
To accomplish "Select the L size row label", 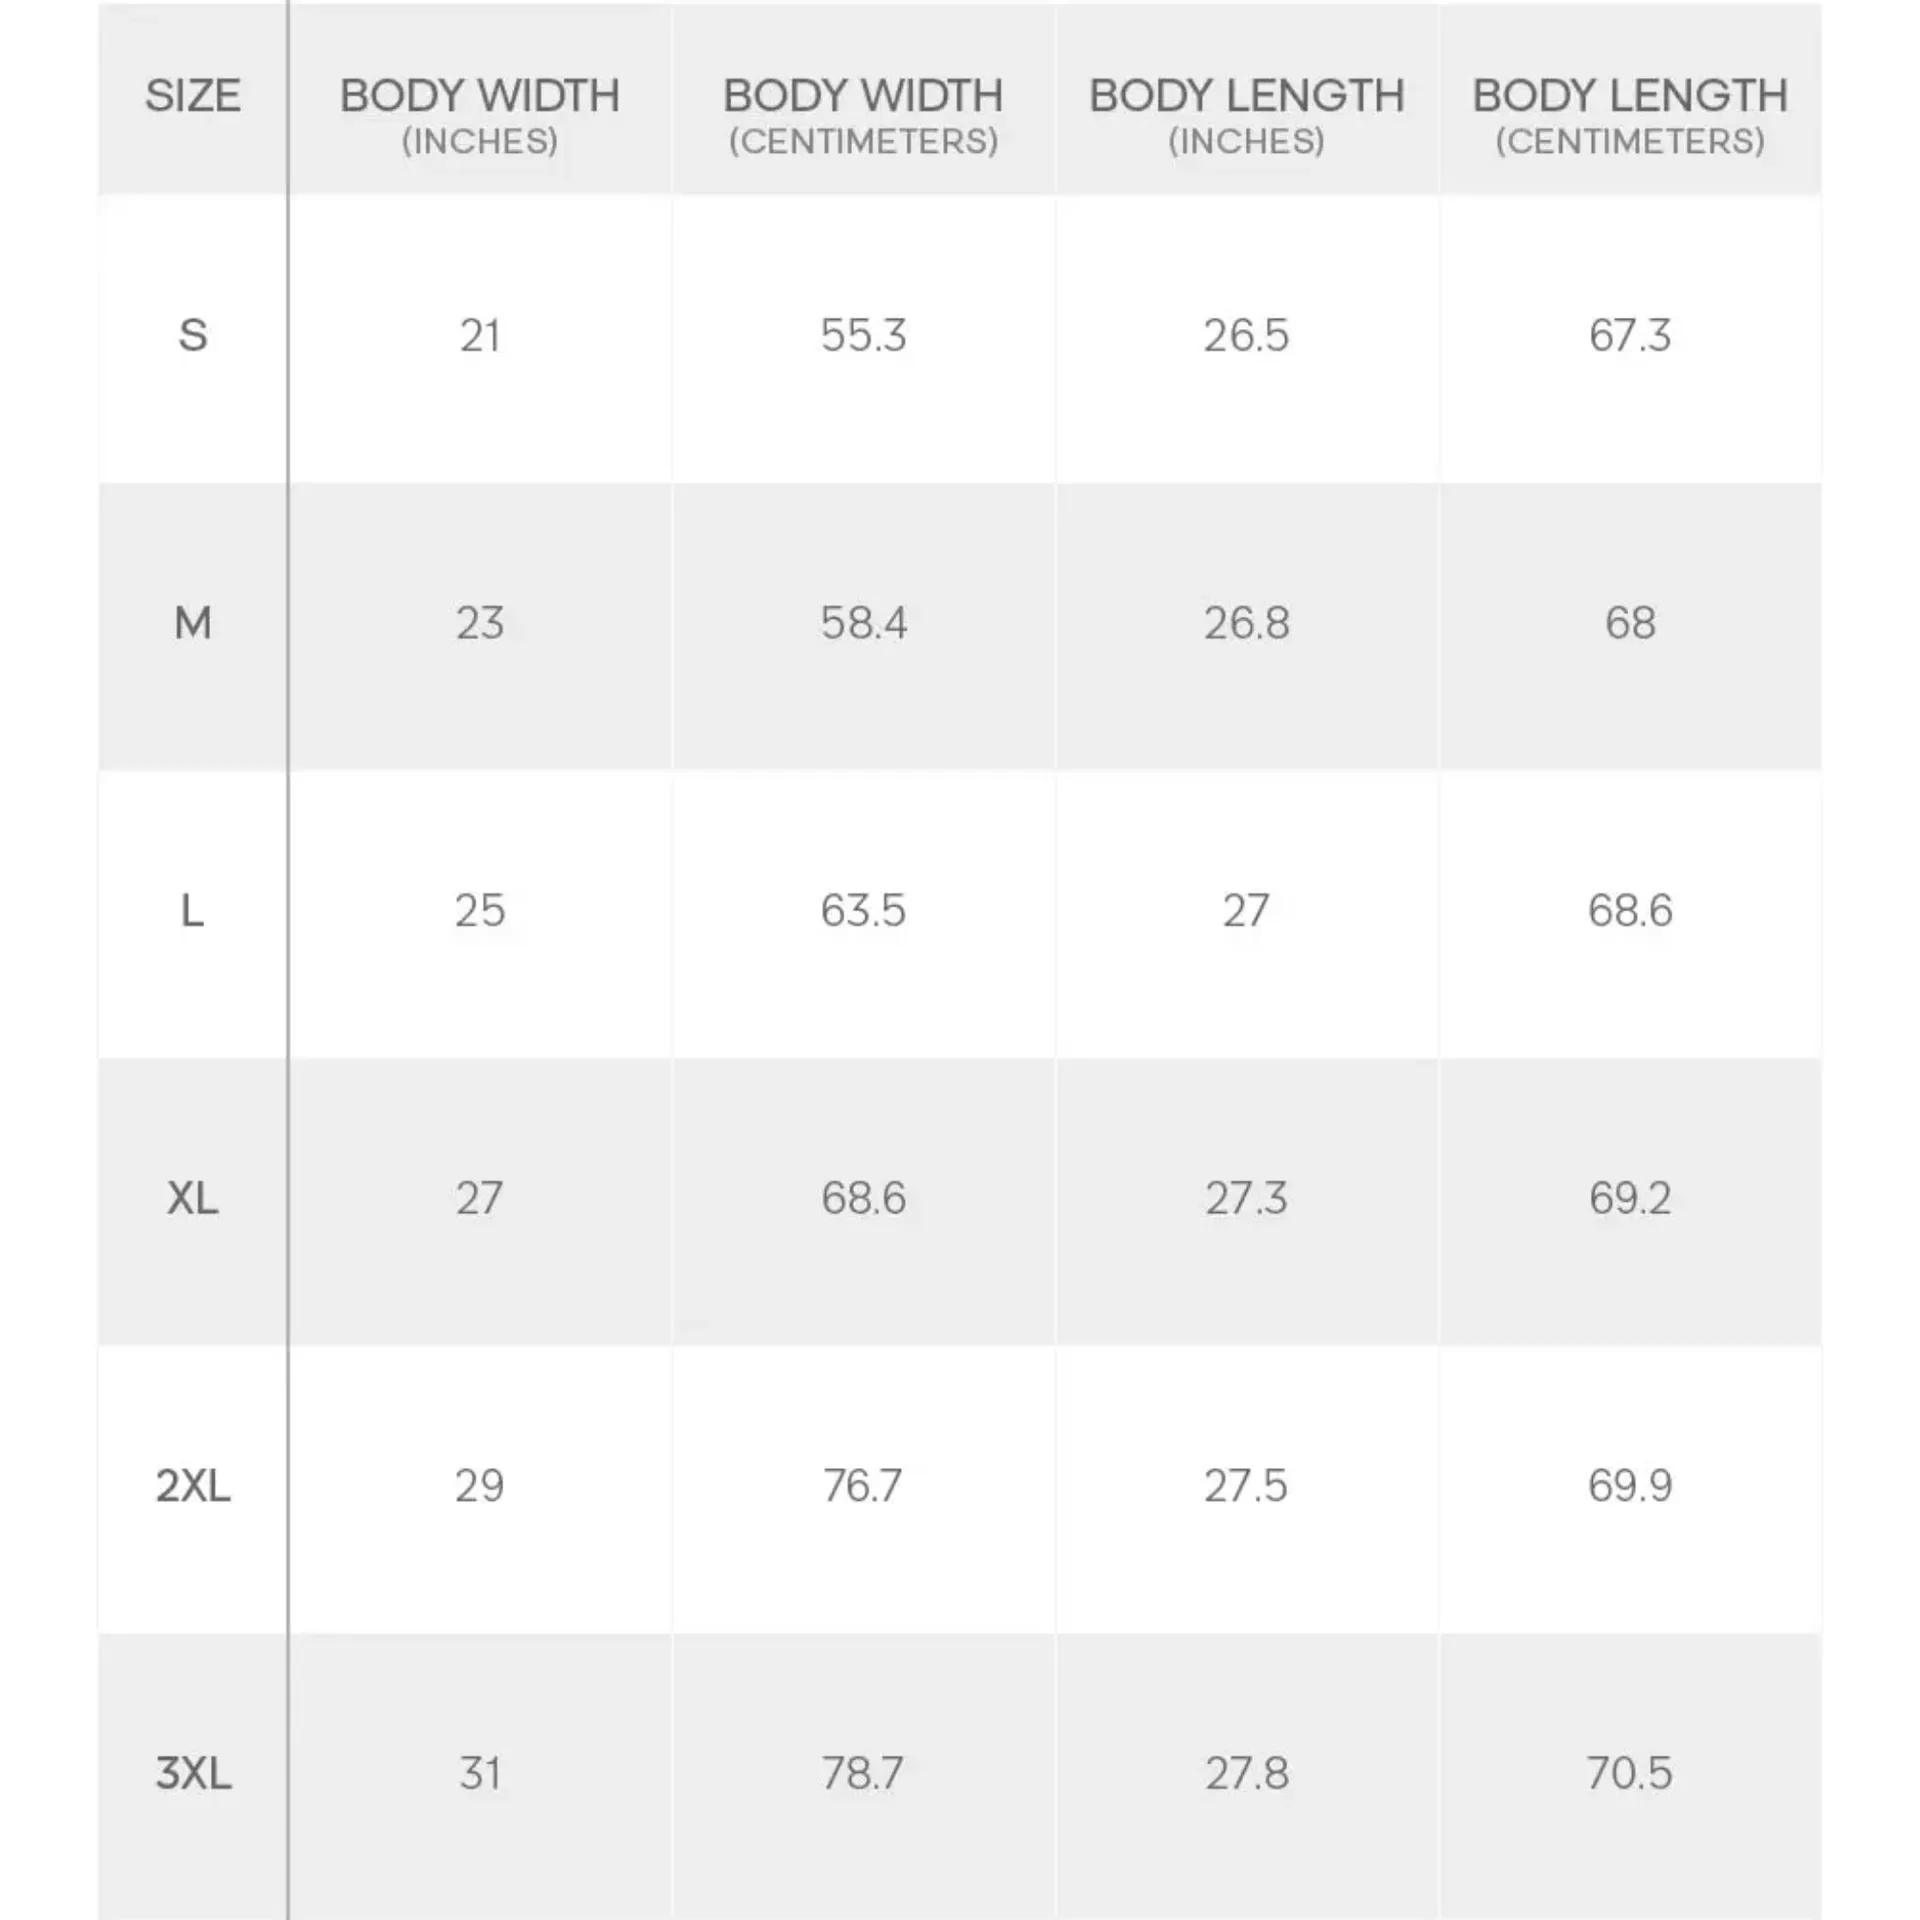I will click(x=192, y=911).
